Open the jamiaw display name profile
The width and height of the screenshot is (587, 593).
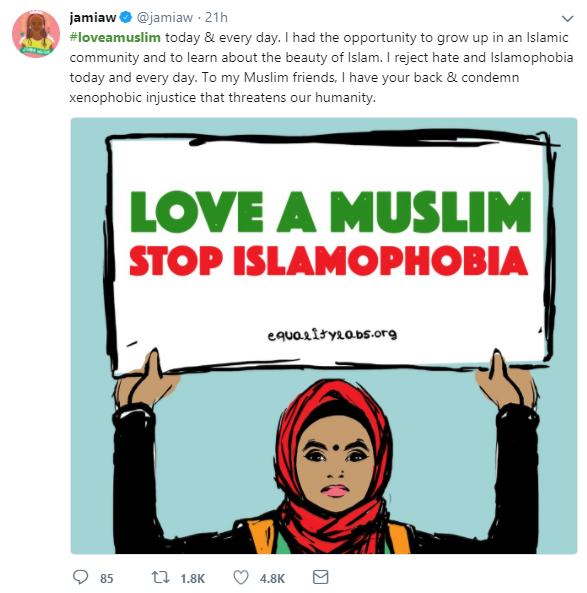(93, 17)
